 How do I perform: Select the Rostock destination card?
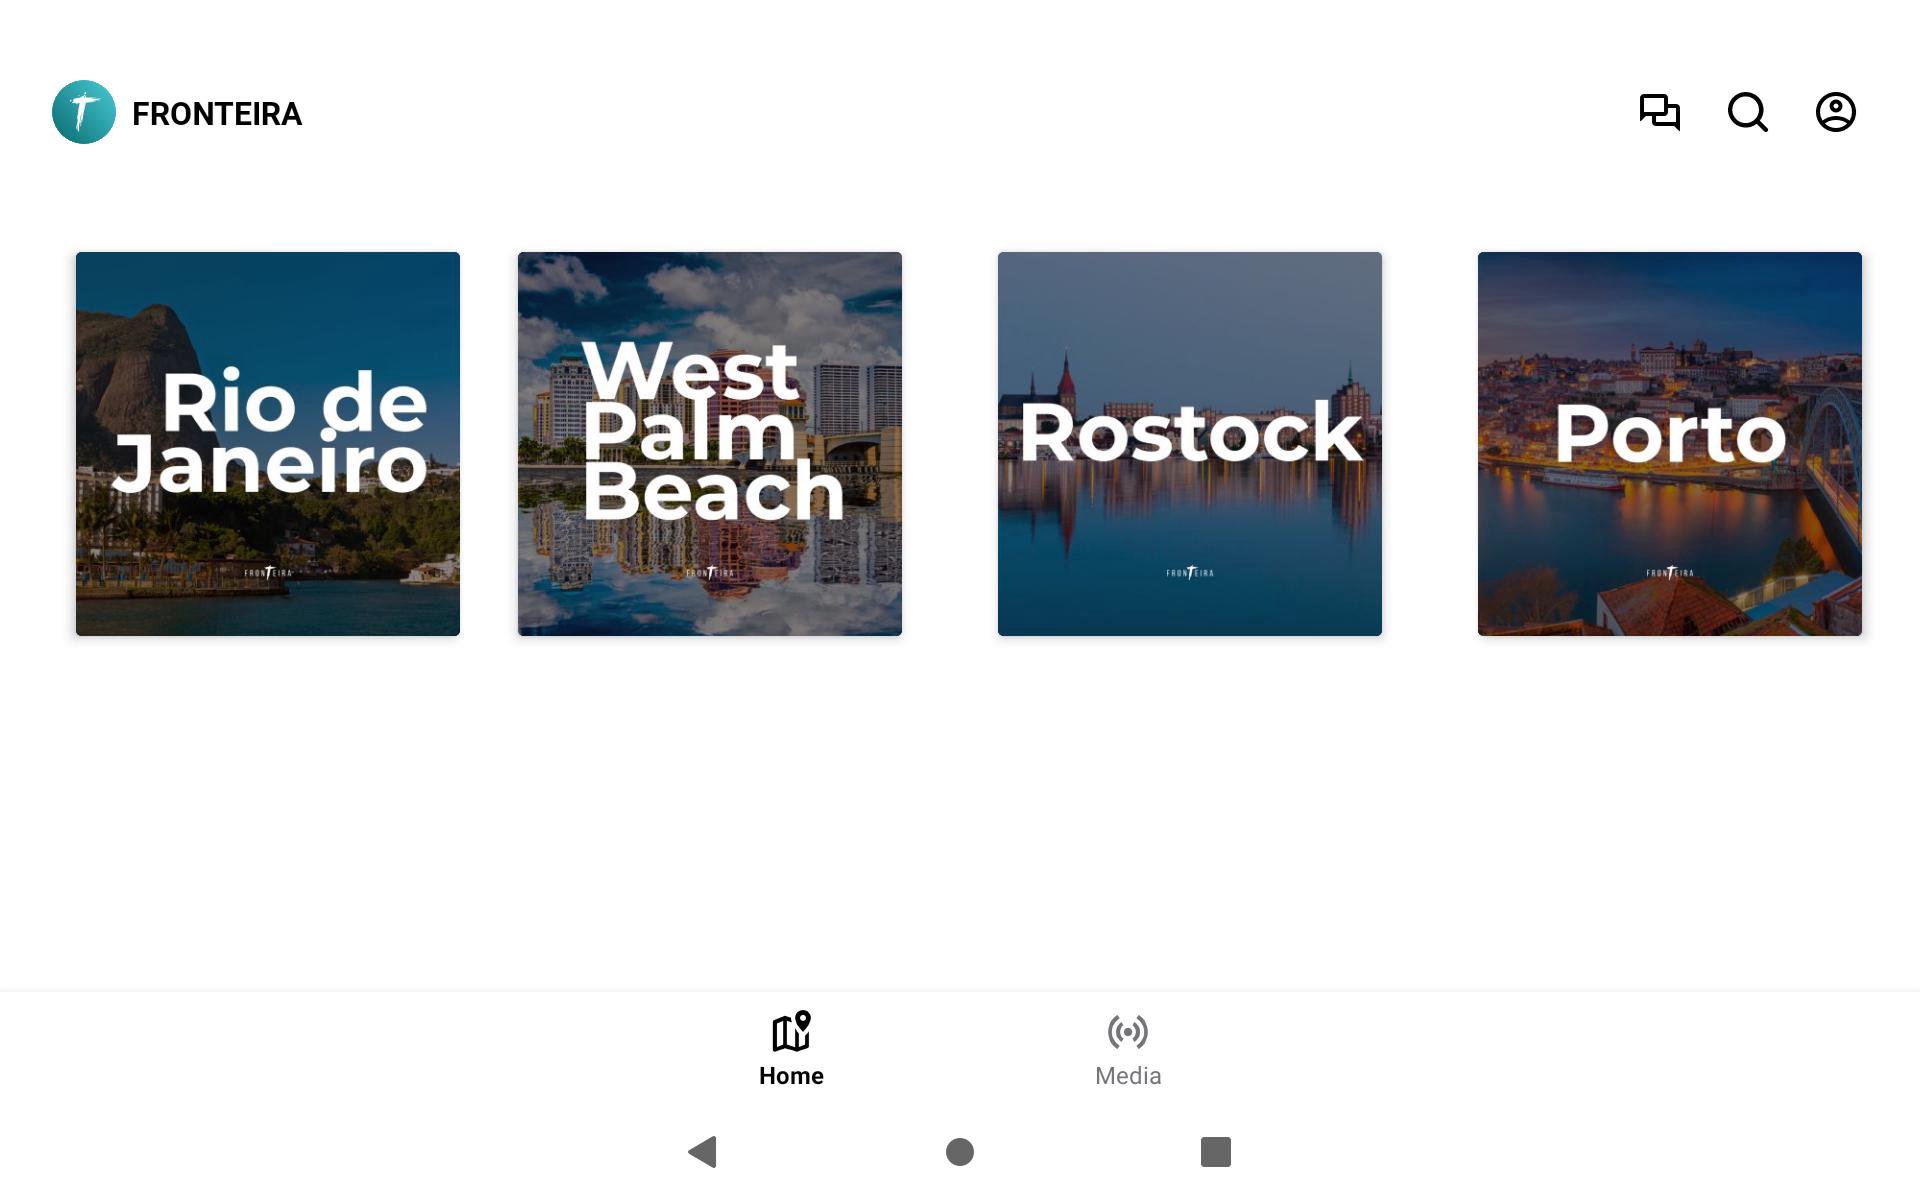pyautogui.click(x=1190, y=444)
